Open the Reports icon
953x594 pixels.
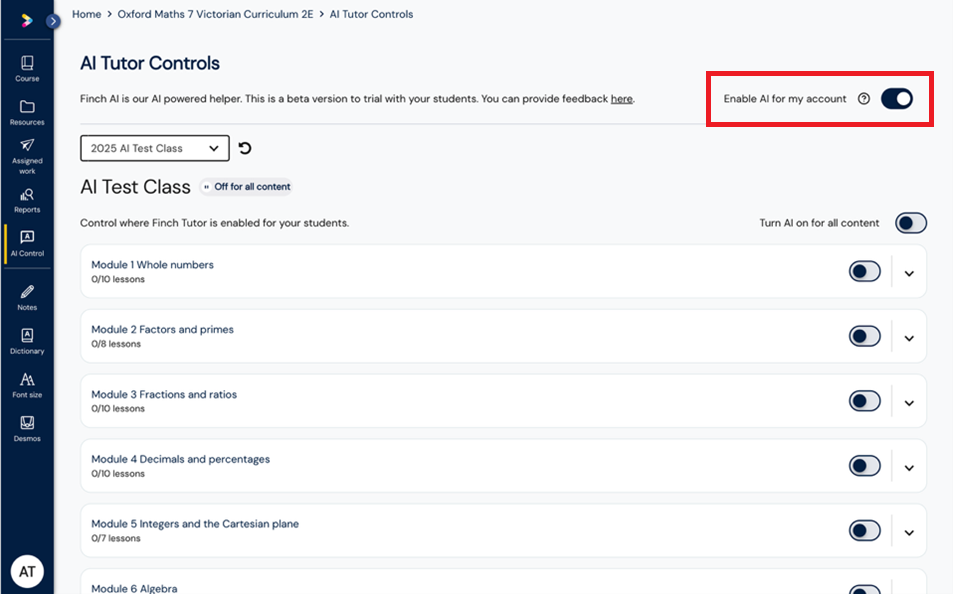(x=27, y=200)
